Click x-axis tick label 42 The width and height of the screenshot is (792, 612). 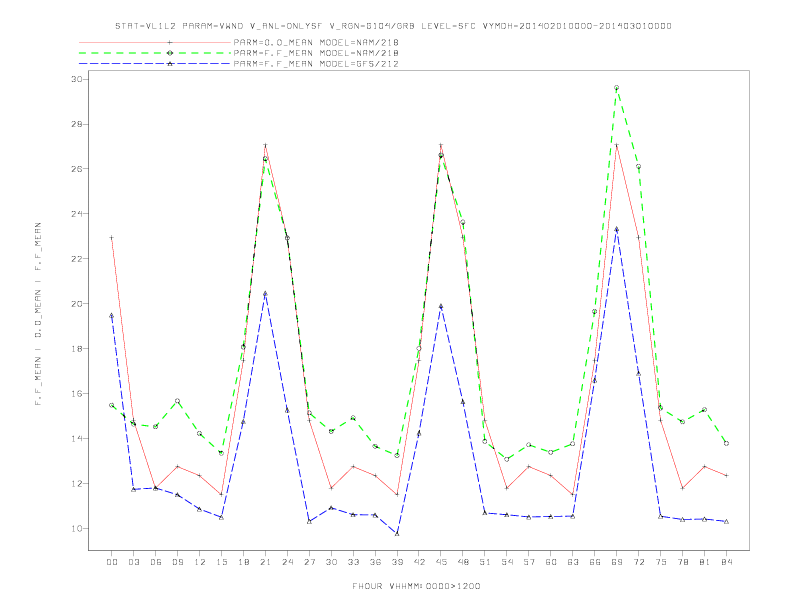coord(419,562)
